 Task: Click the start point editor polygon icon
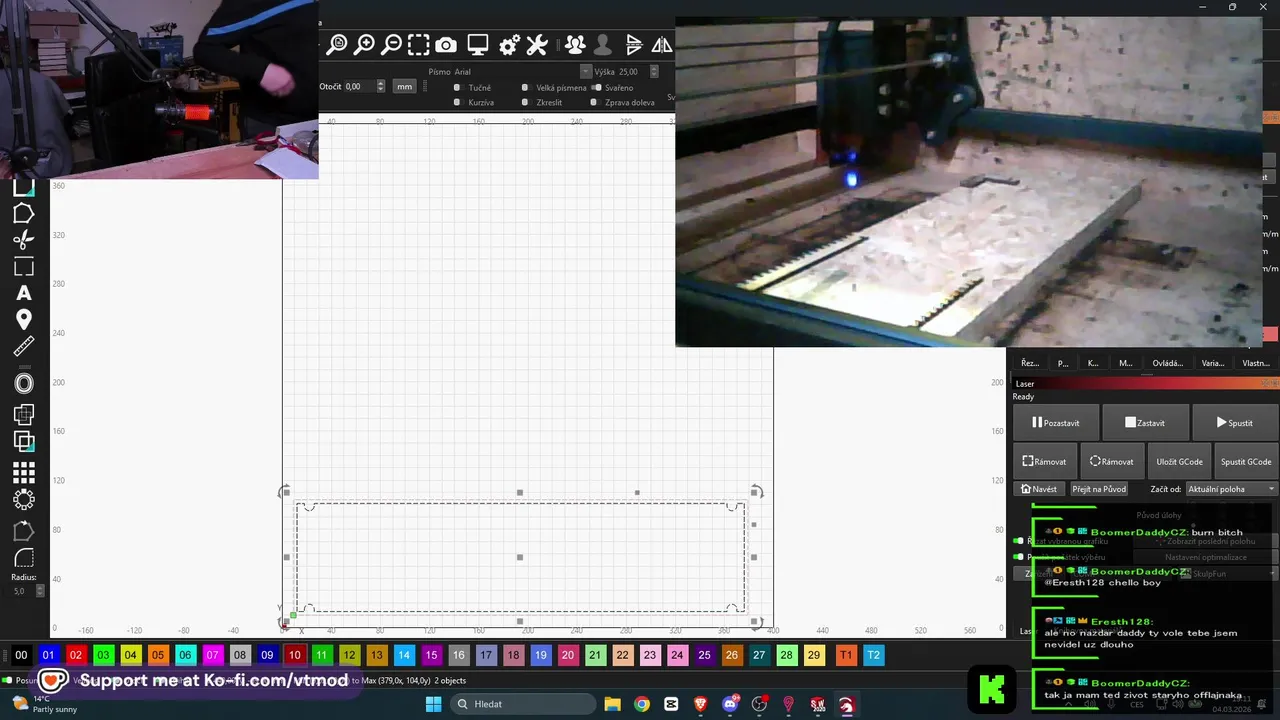pyautogui.click(x=24, y=531)
